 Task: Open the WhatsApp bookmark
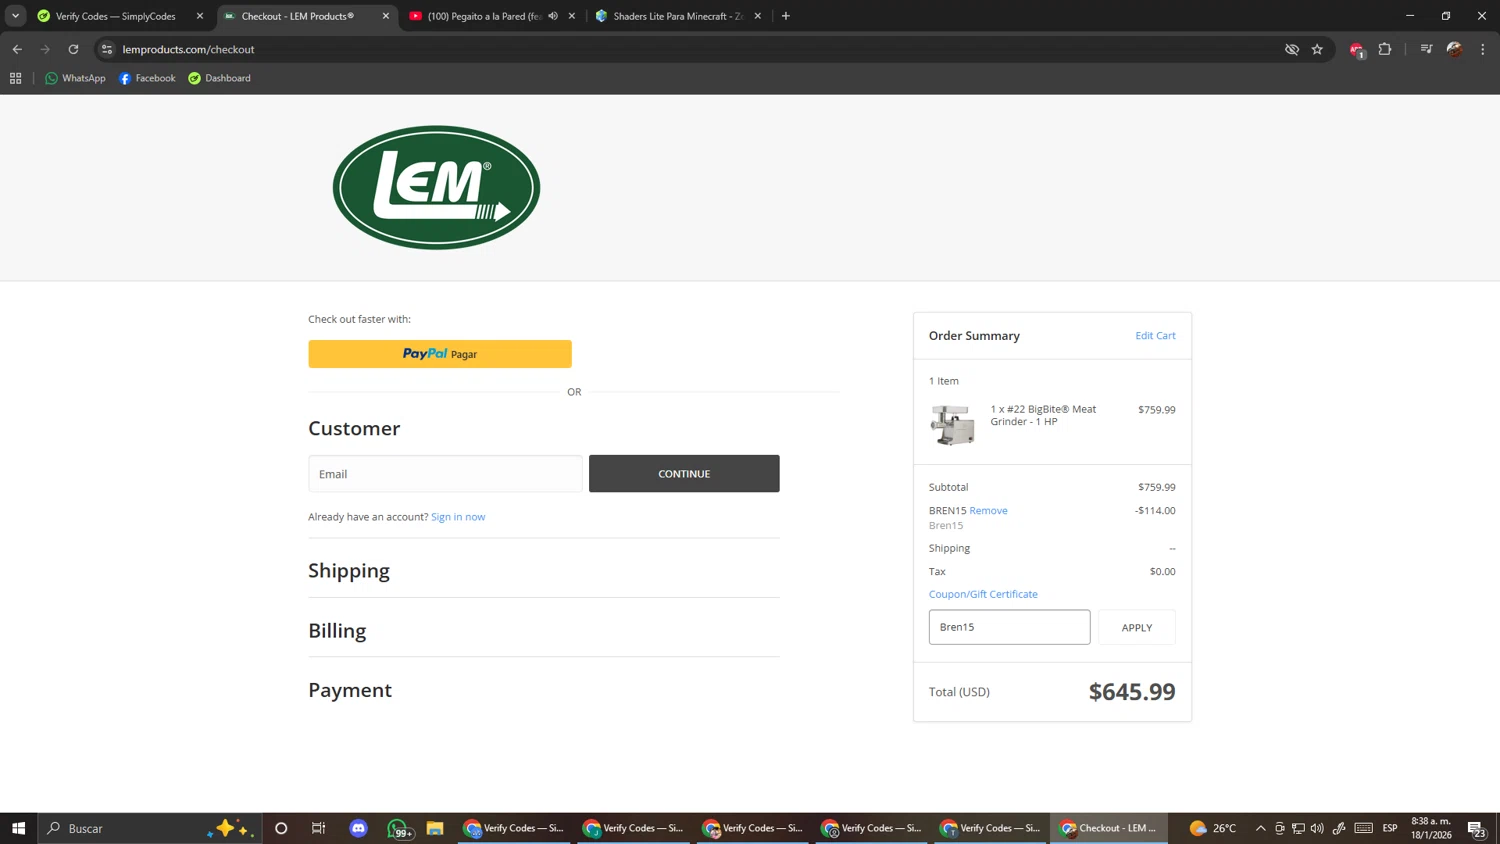75,78
